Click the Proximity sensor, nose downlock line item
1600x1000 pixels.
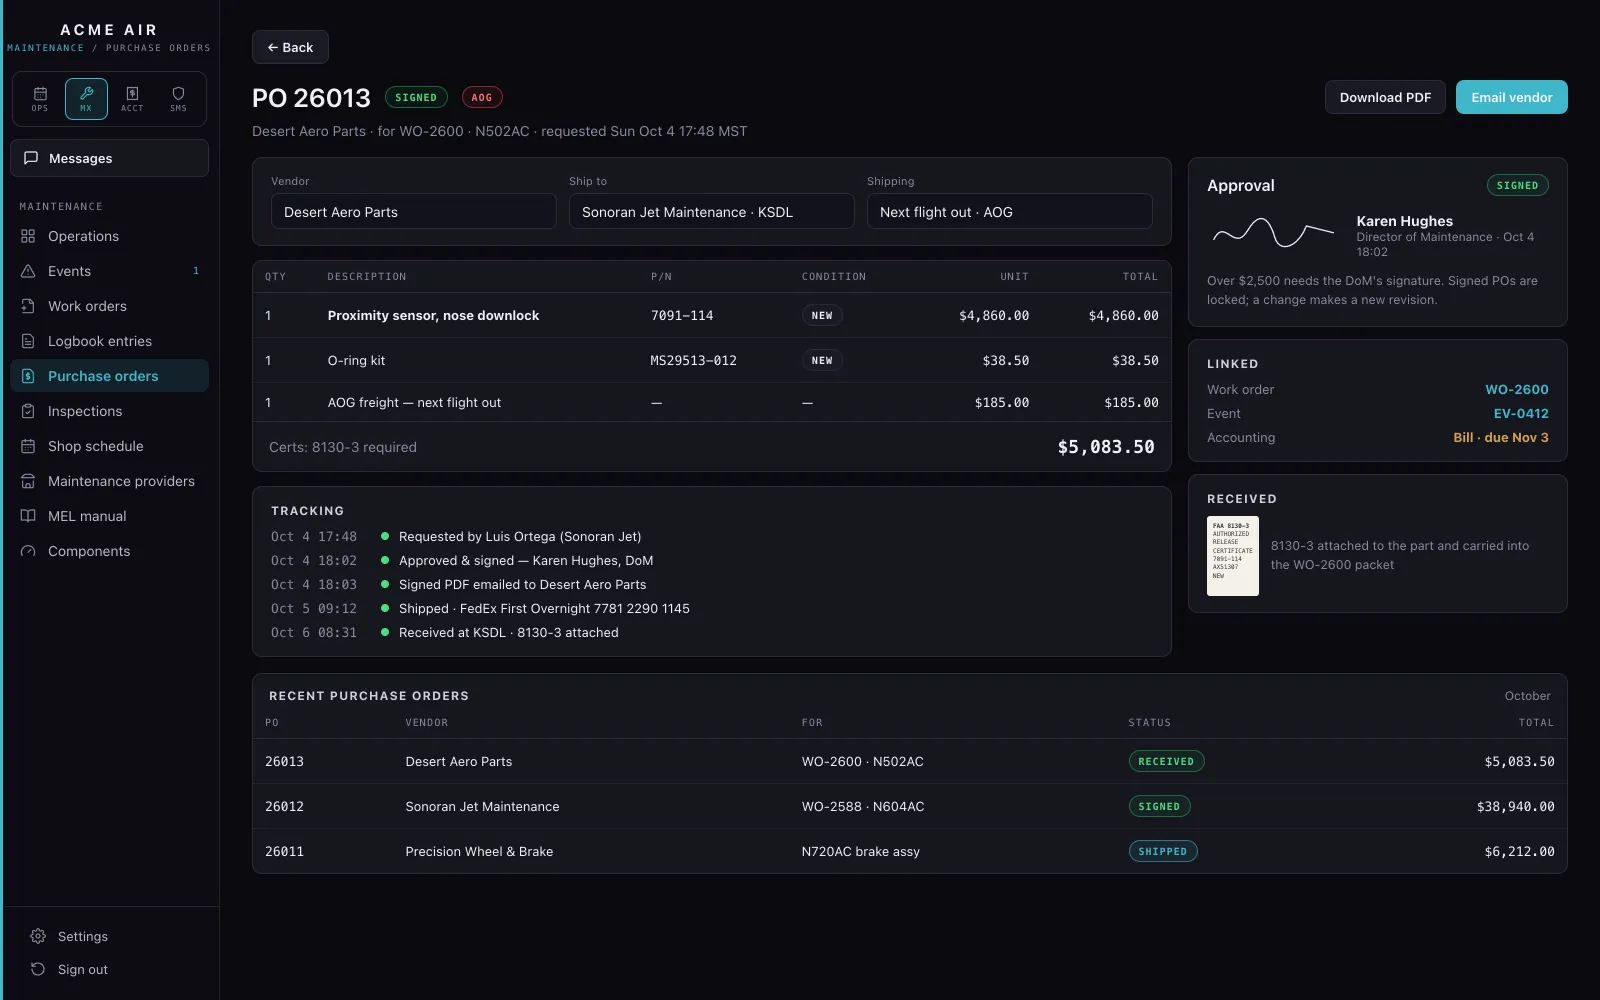pos(711,315)
